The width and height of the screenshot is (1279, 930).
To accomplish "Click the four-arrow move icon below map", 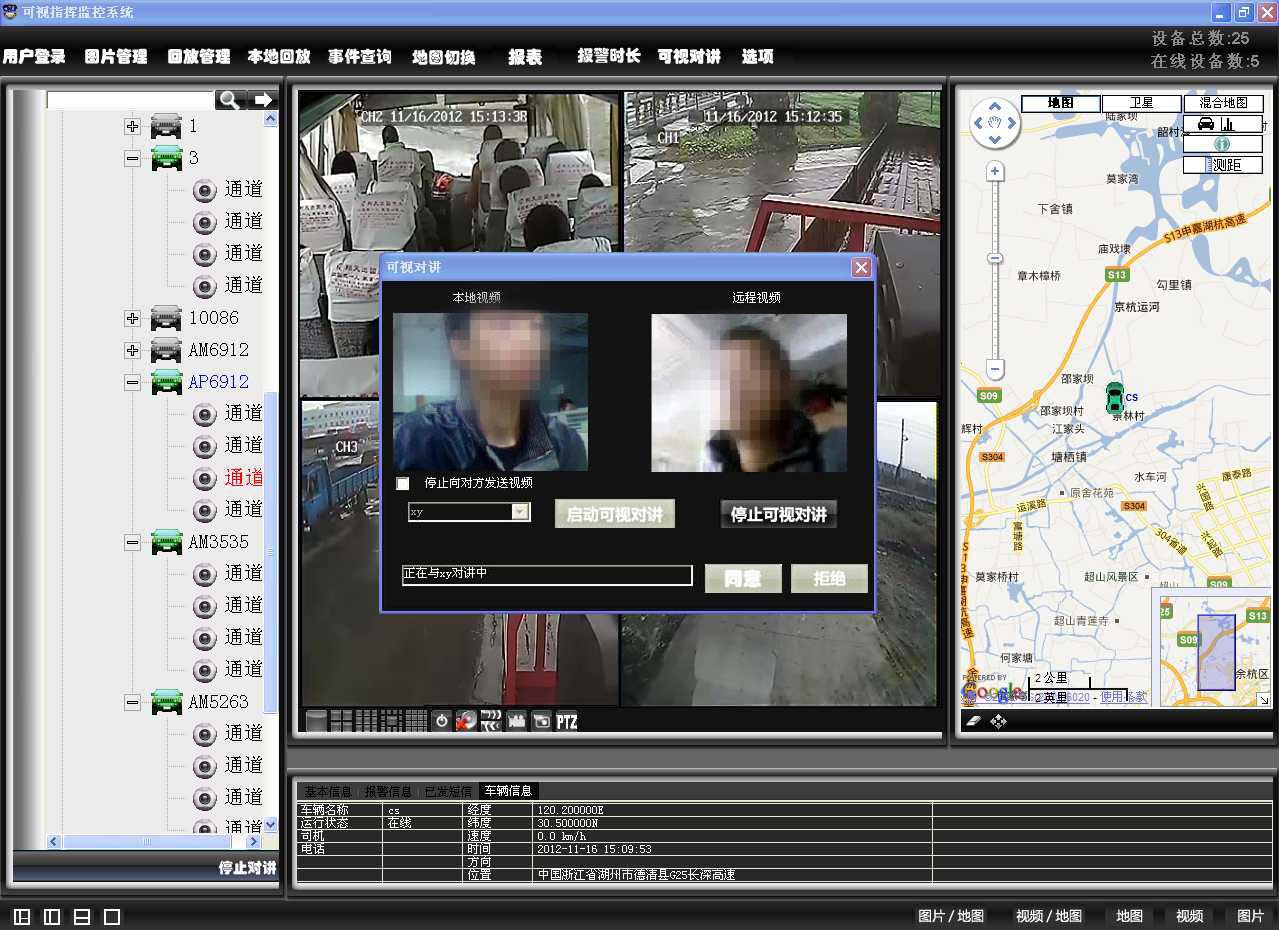I will coord(999,721).
